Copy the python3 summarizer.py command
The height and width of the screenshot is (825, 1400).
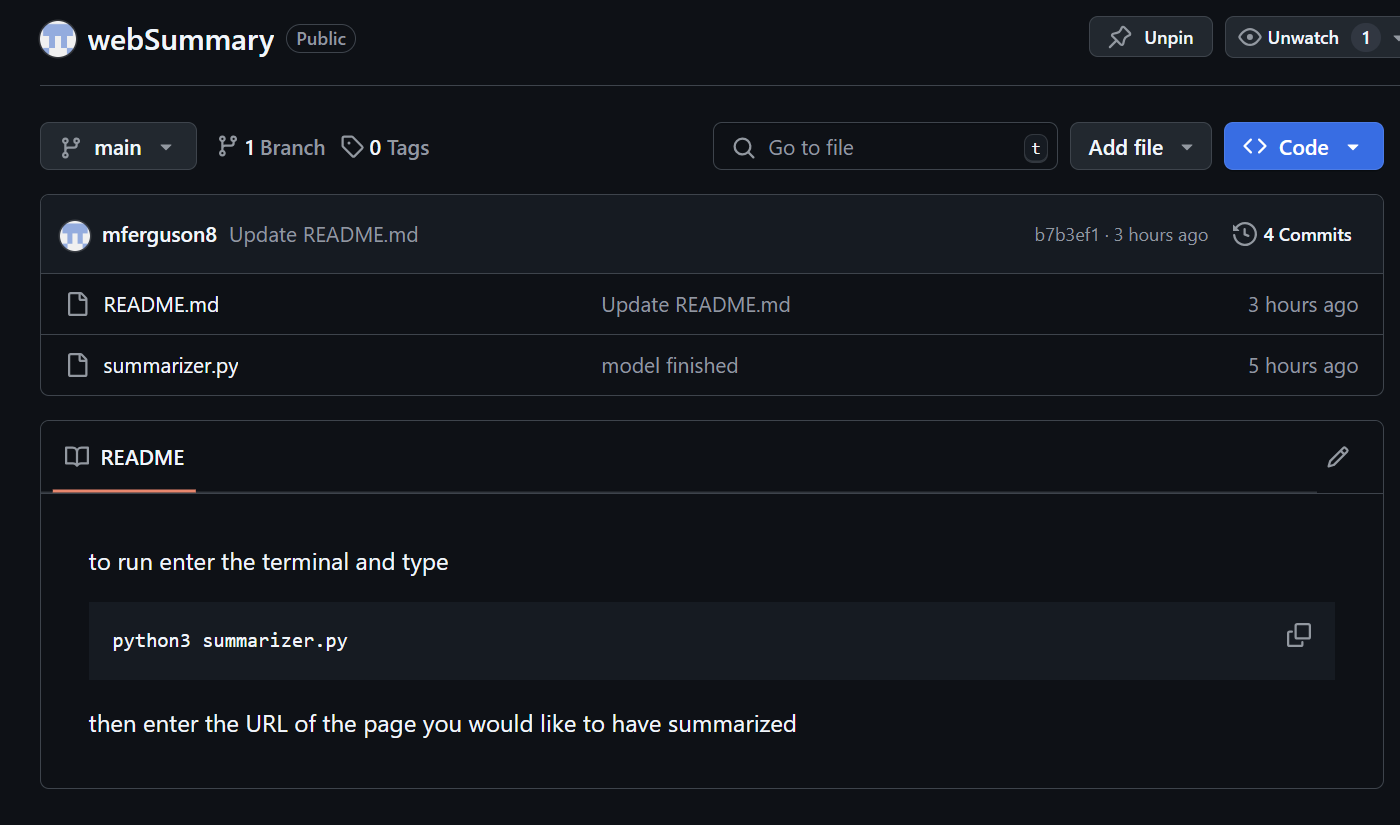tap(1298, 635)
